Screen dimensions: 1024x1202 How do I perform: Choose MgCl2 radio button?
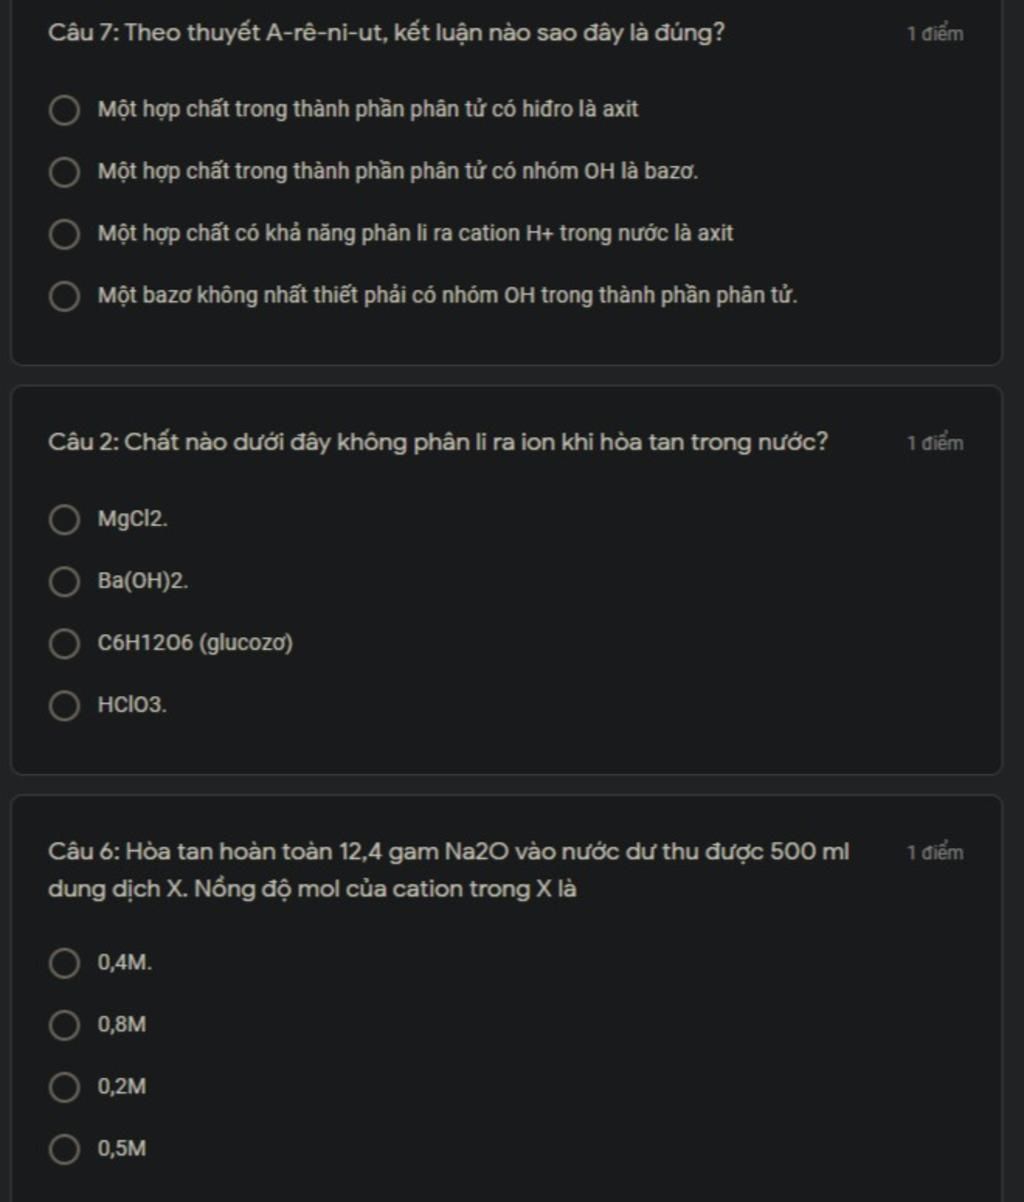(64, 520)
